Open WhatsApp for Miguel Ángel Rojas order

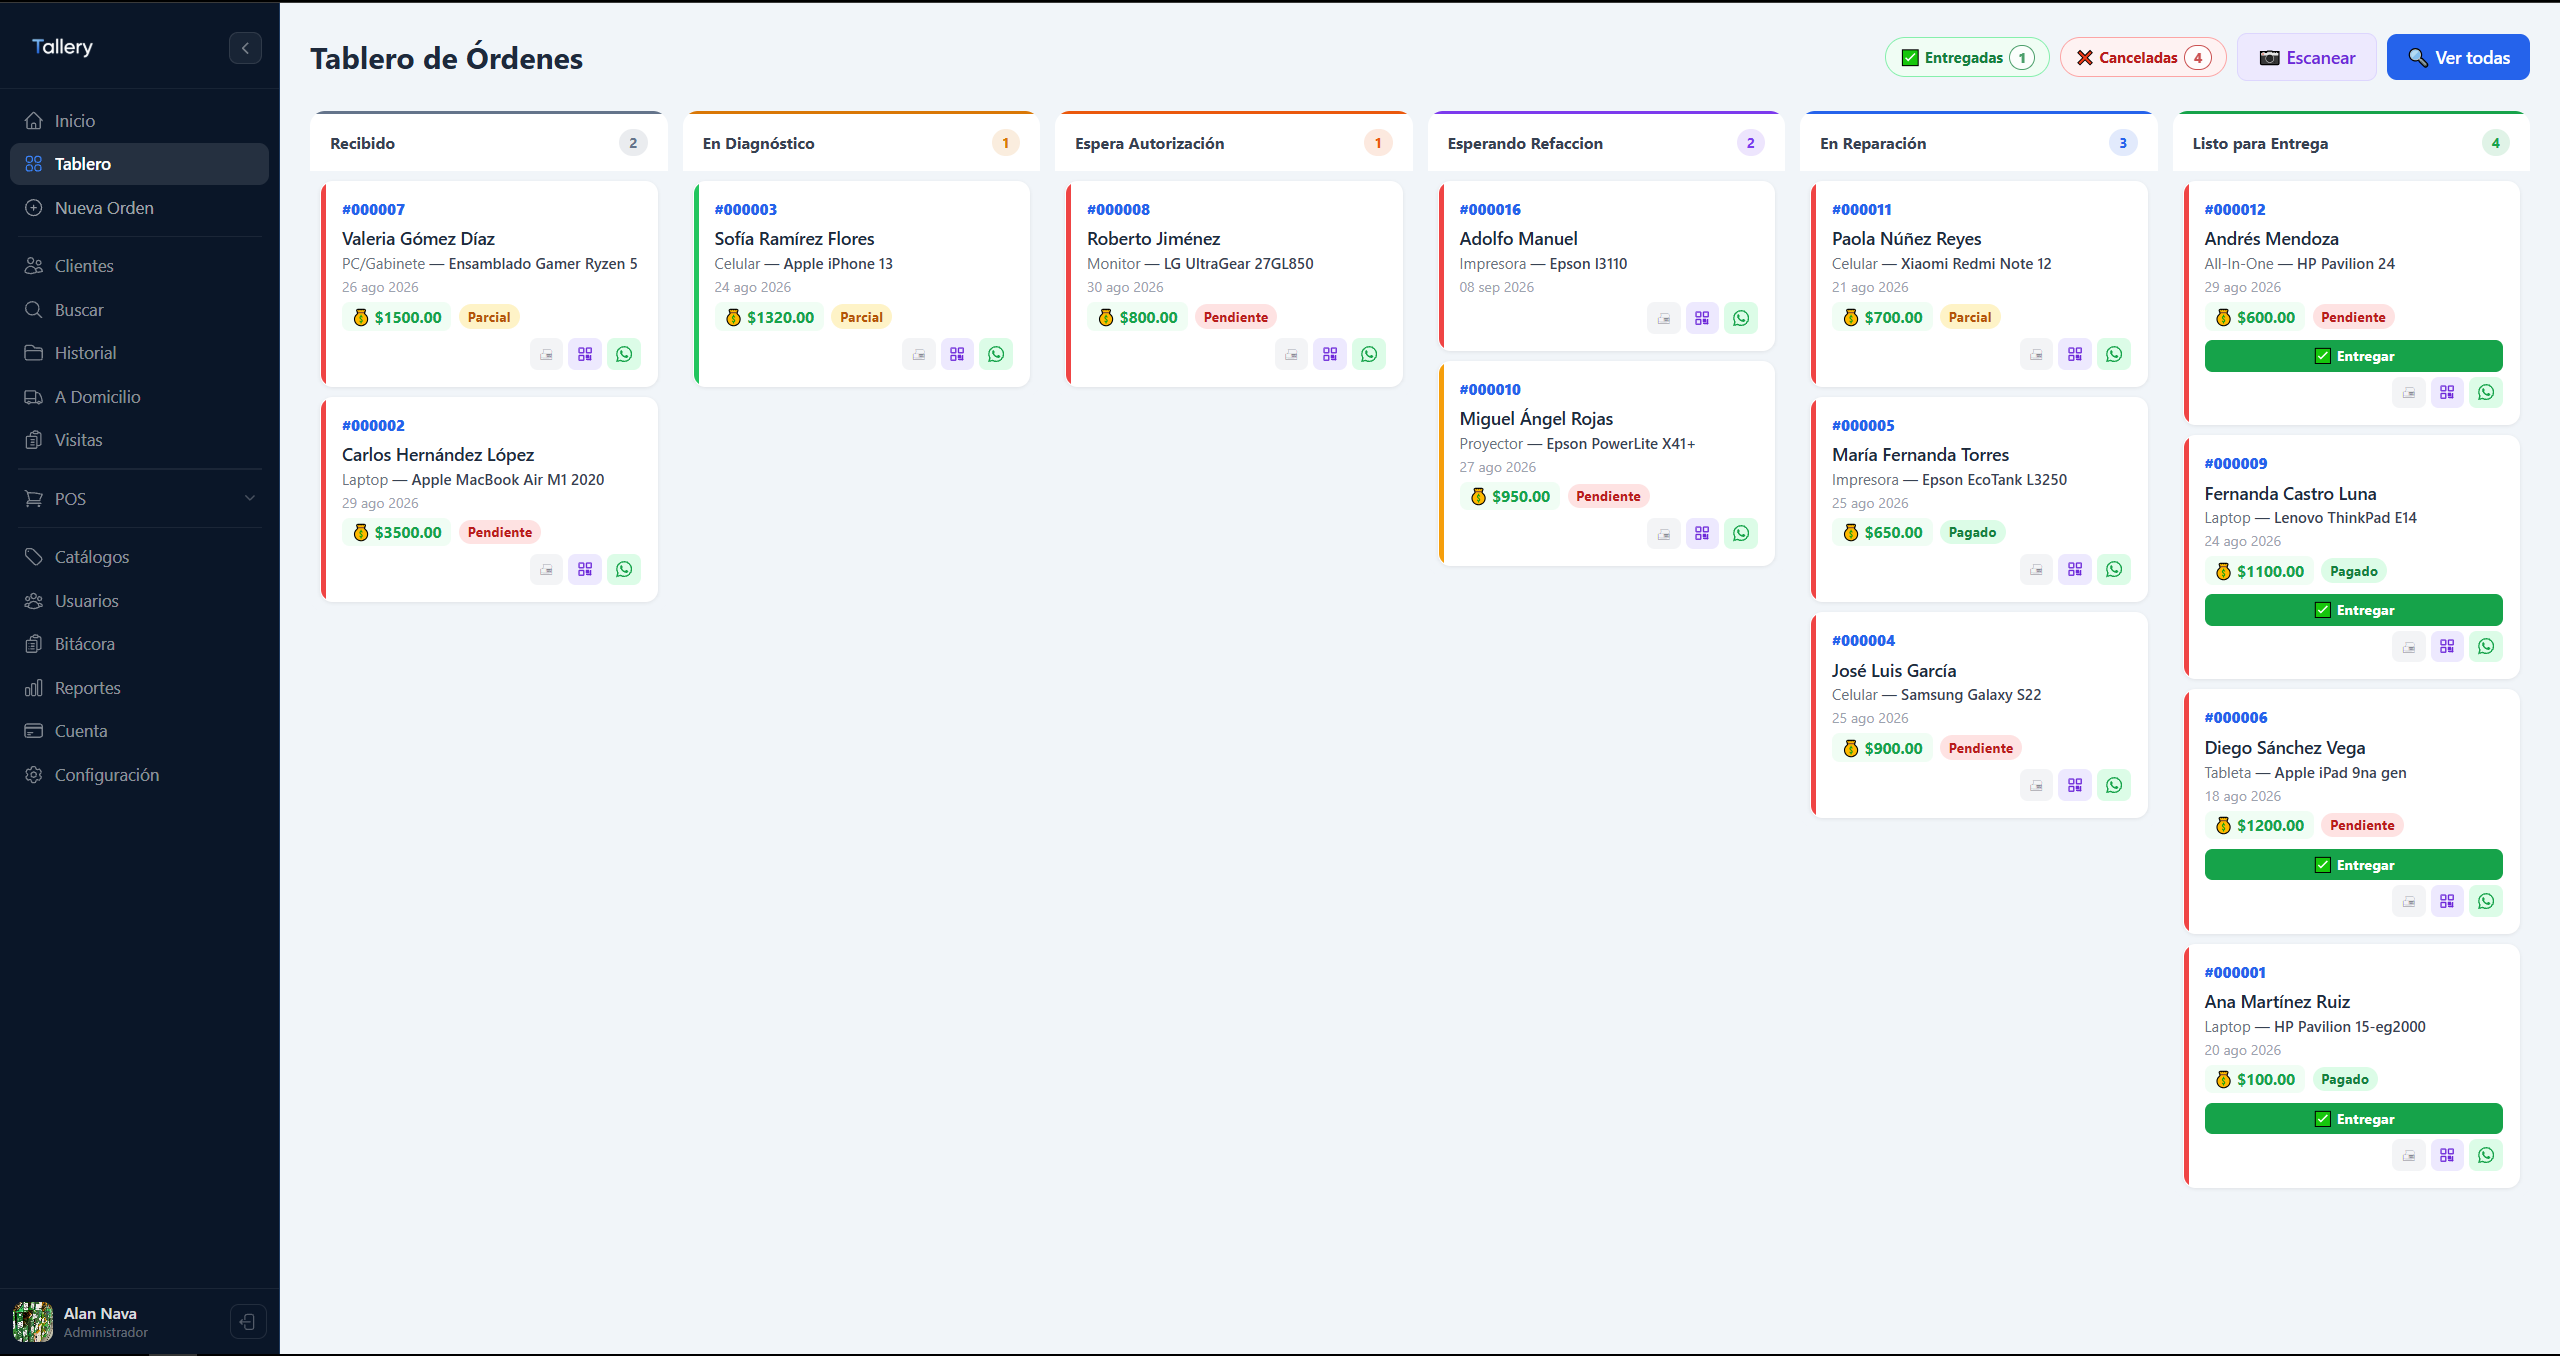tap(1741, 533)
